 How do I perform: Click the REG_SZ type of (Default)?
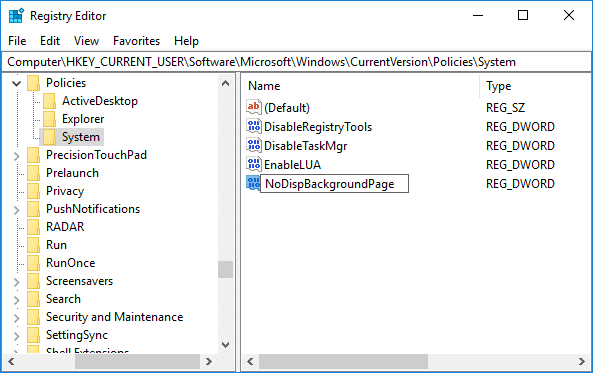[505, 108]
